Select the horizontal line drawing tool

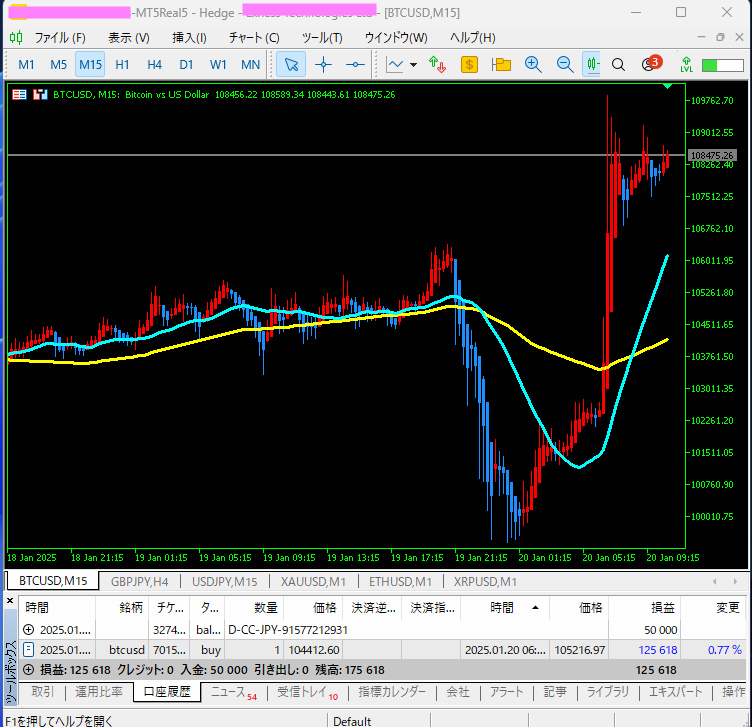(x=355, y=65)
